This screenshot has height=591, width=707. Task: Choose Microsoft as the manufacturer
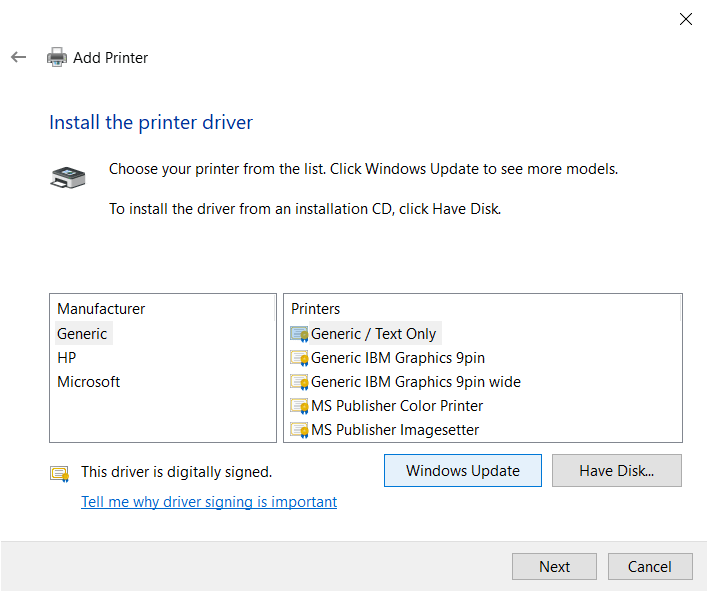(88, 382)
